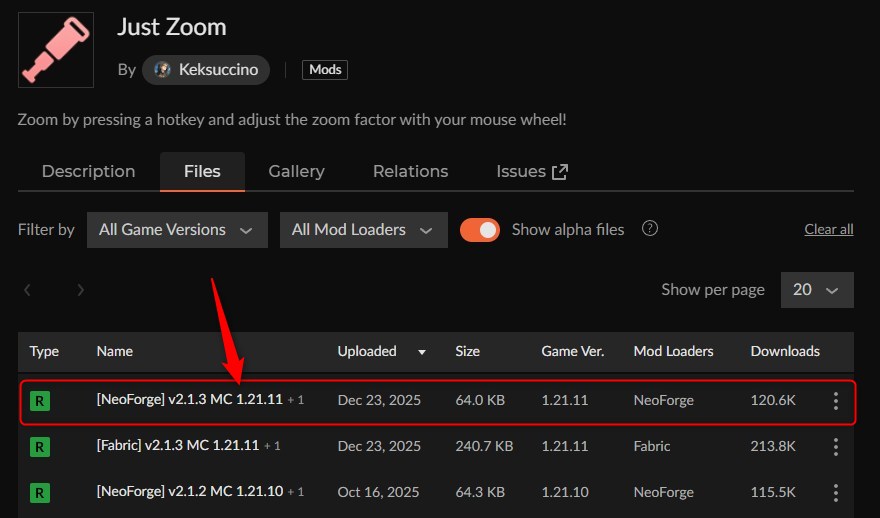The height and width of the screenshot is (518, 880).
Task: Click the Type column header
Action: pyautogui.click(x=44, y=351)
